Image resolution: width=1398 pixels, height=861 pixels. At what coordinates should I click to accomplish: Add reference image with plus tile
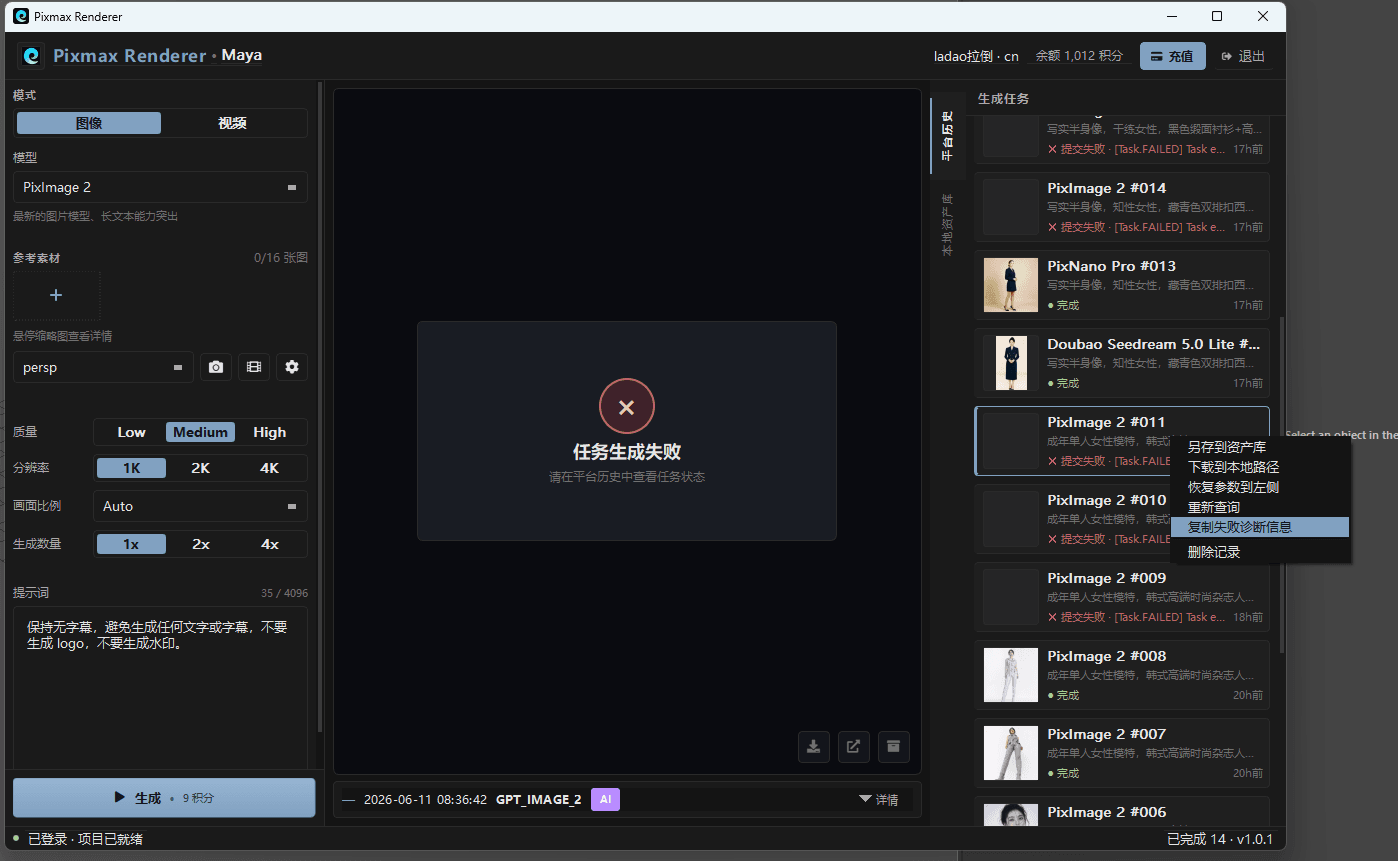pos(56,295)
